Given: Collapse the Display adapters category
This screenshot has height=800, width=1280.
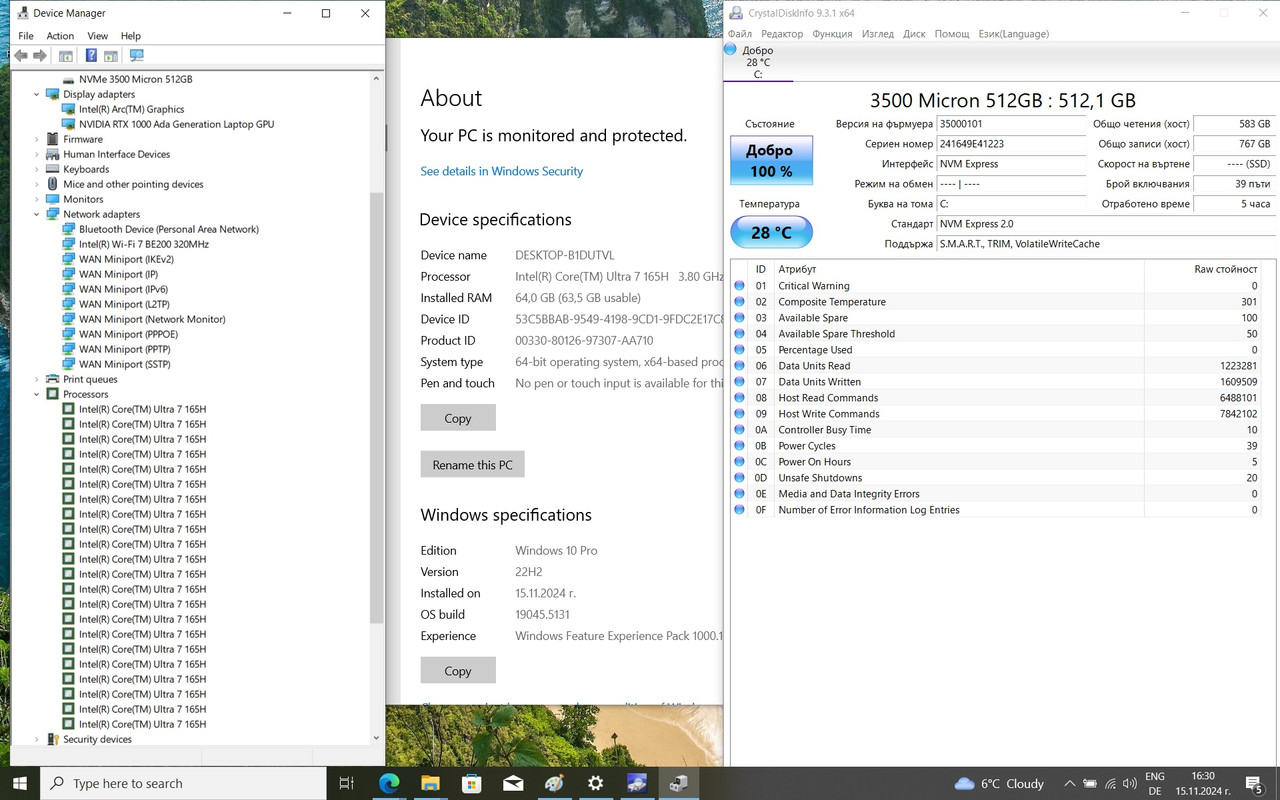Looking at the screenshot, I should point(37,94).
